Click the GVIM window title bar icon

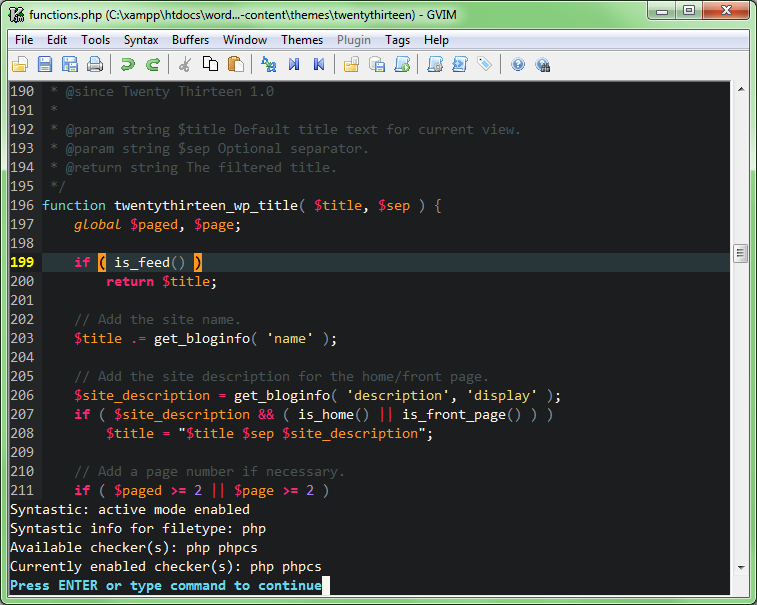[16, 14]
